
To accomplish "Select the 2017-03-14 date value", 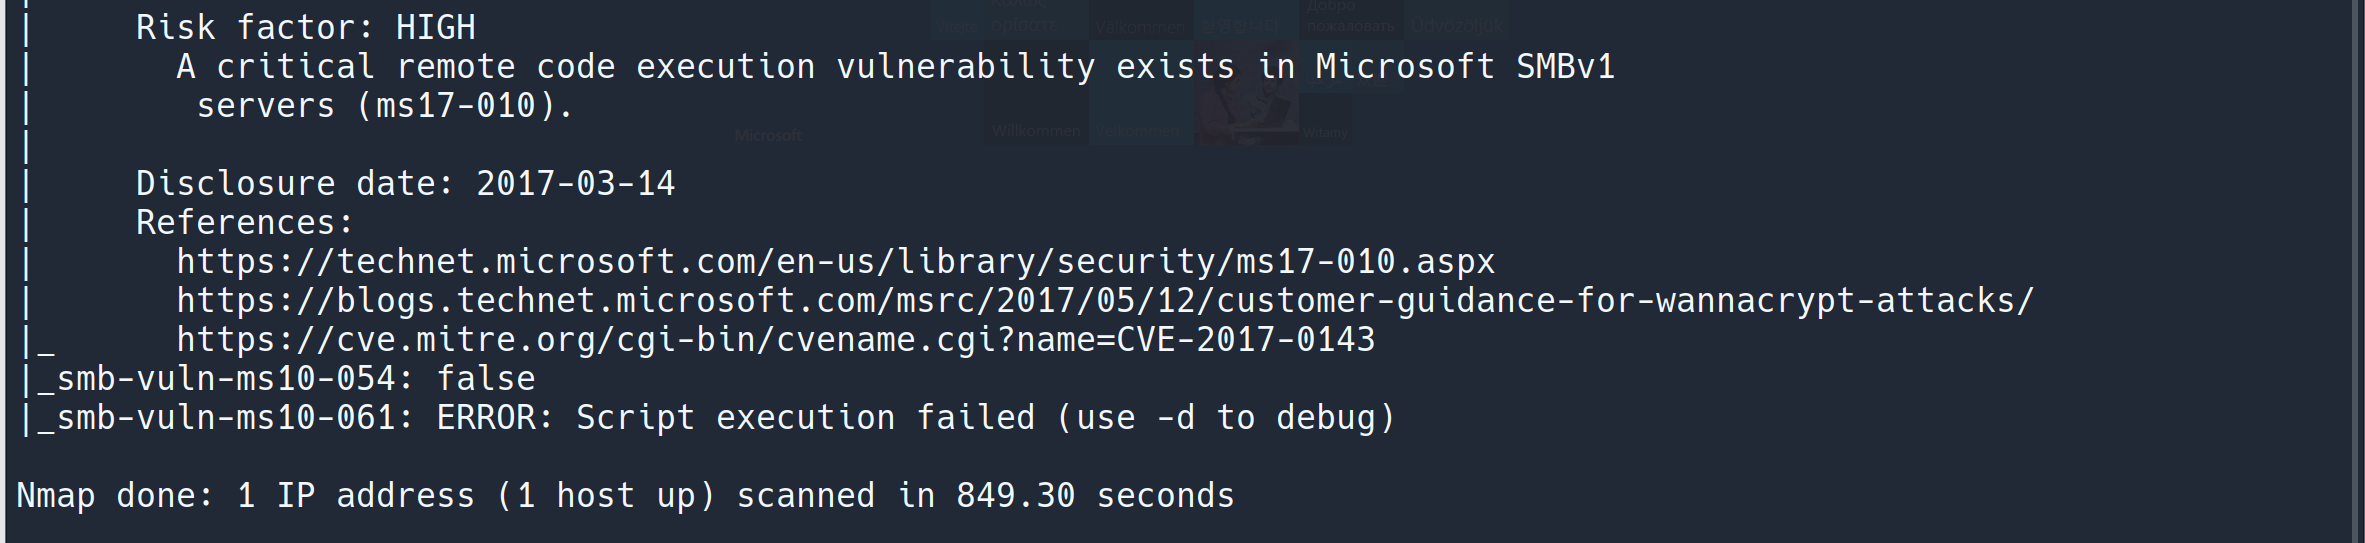I will tap(576, 184).
